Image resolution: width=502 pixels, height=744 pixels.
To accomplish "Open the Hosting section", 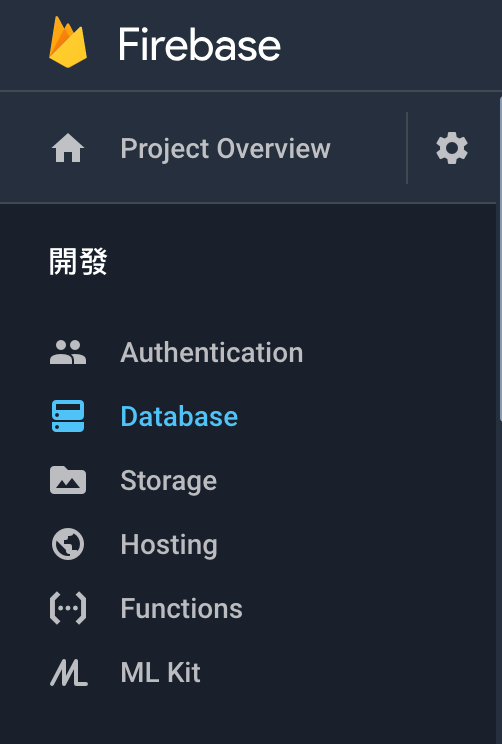I will pyautogui.click(x=169, y=545).
